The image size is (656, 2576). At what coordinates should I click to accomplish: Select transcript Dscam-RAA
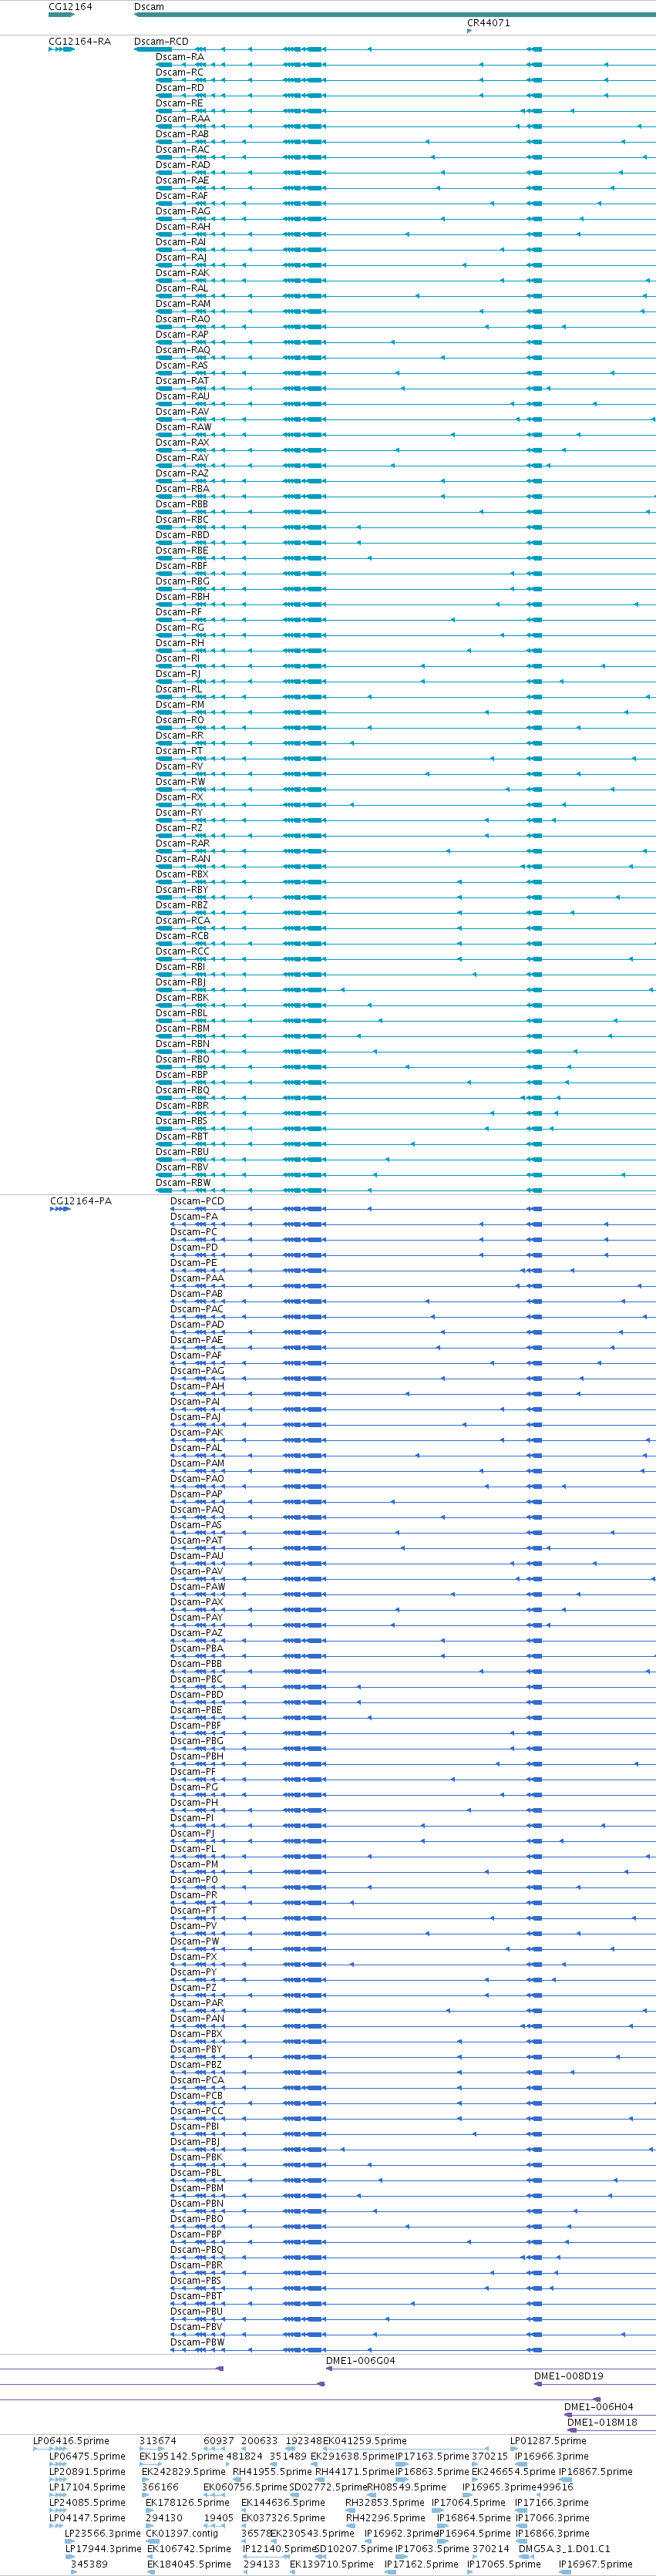click(183, 119)
